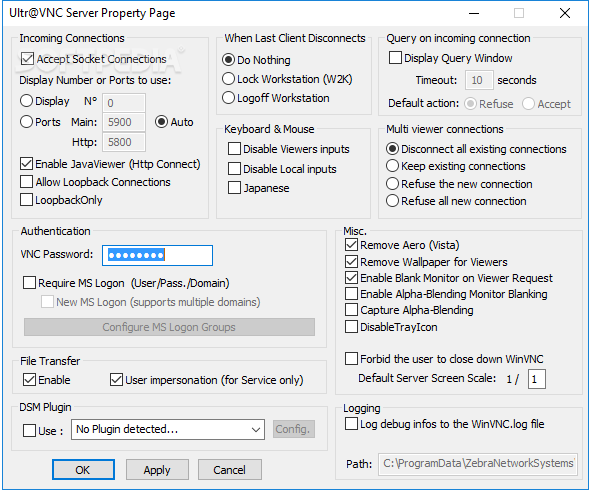Click the Timeout seconds field
Screen dimensions: 589x490
tap(479, 80)
